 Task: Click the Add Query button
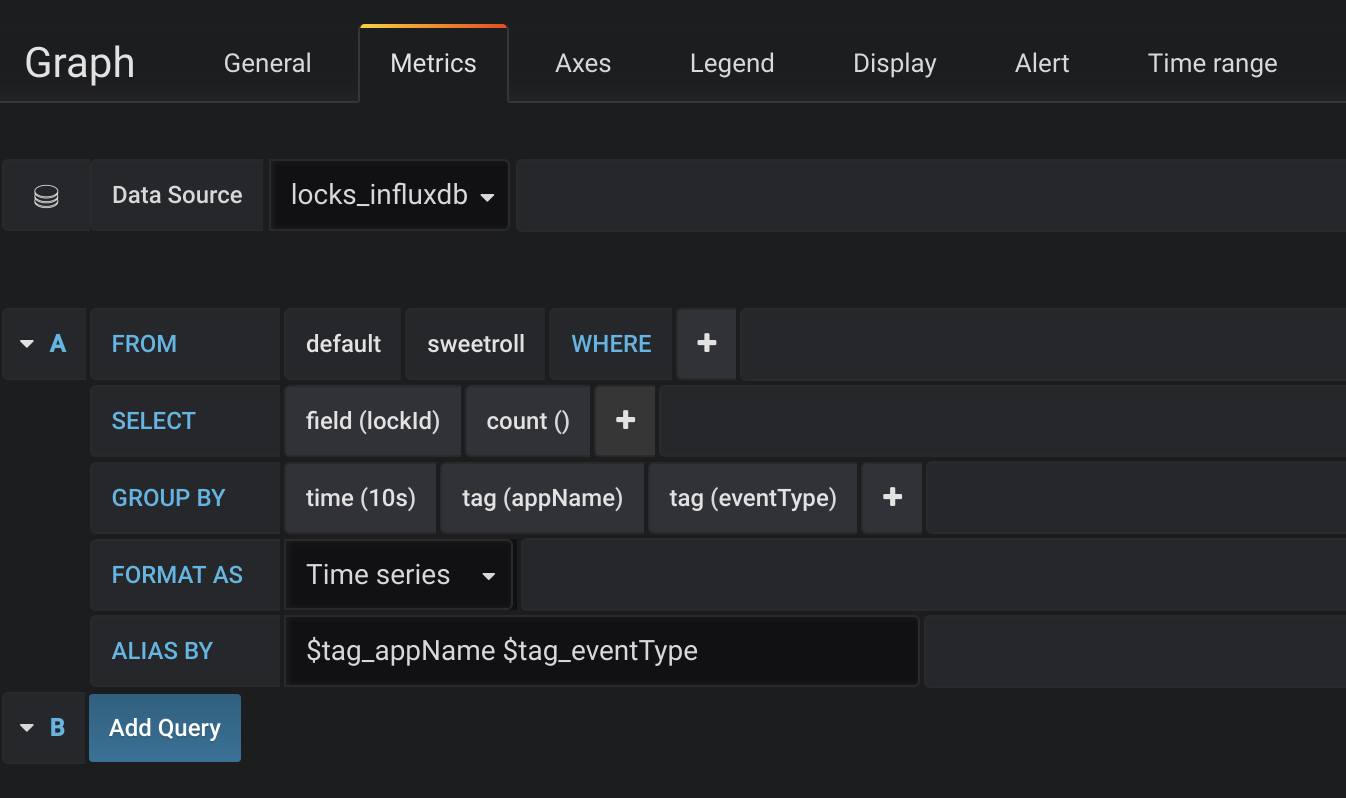(165, 728)
